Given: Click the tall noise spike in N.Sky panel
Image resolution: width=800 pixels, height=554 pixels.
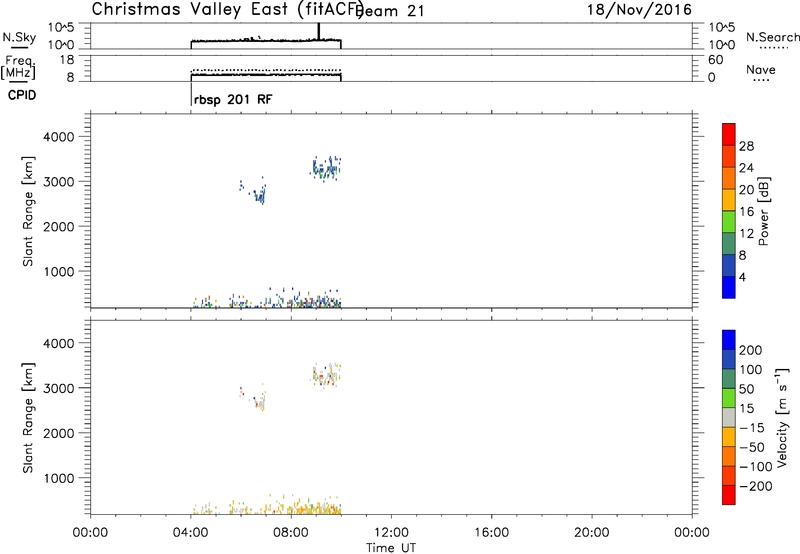Looking at the screenshot, I should [319, 31].
